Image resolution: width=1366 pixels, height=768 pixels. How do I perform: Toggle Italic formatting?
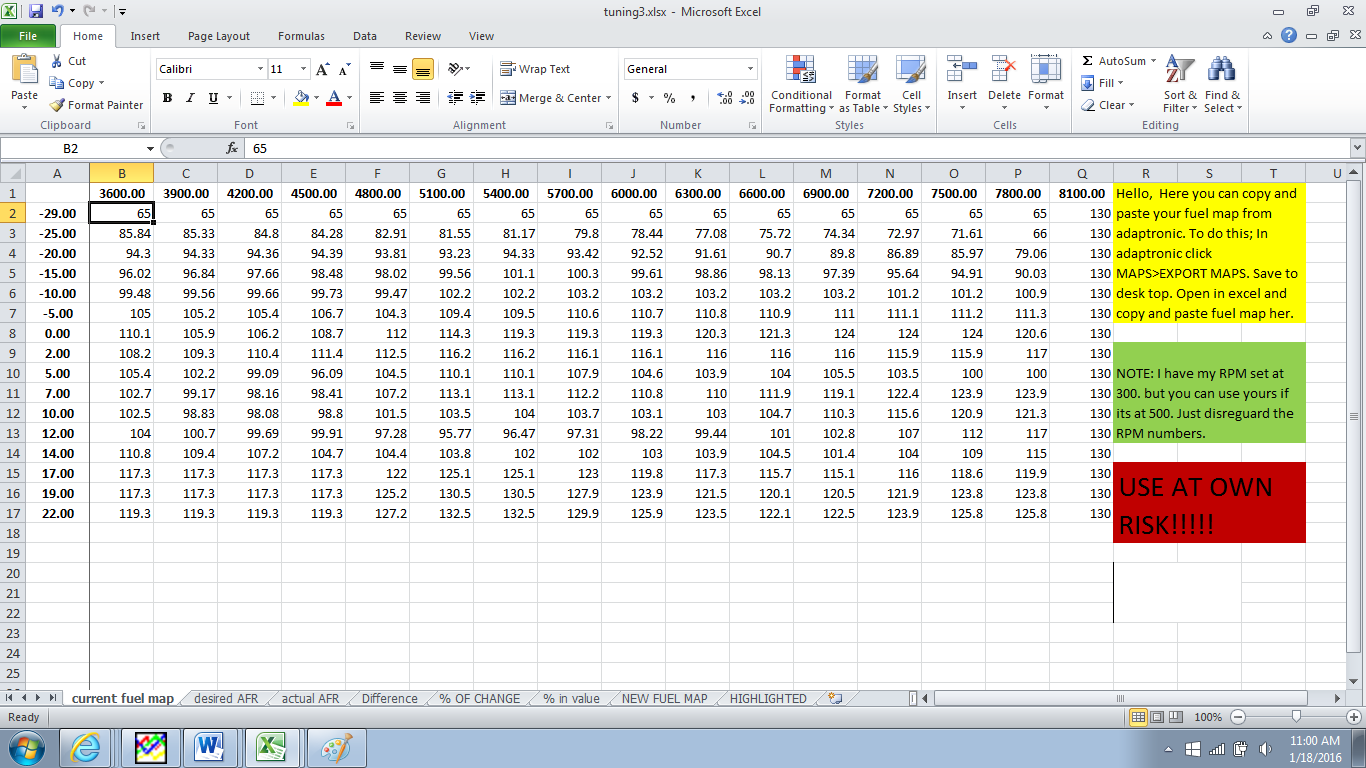[x=190, y=98]
